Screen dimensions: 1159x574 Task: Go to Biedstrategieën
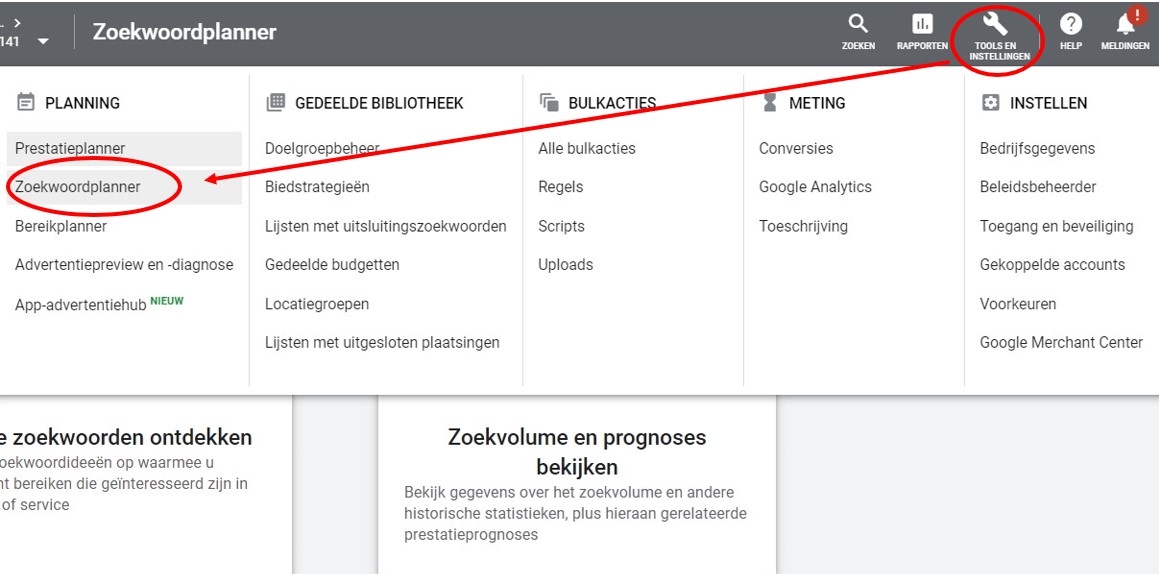coord(317,187)
